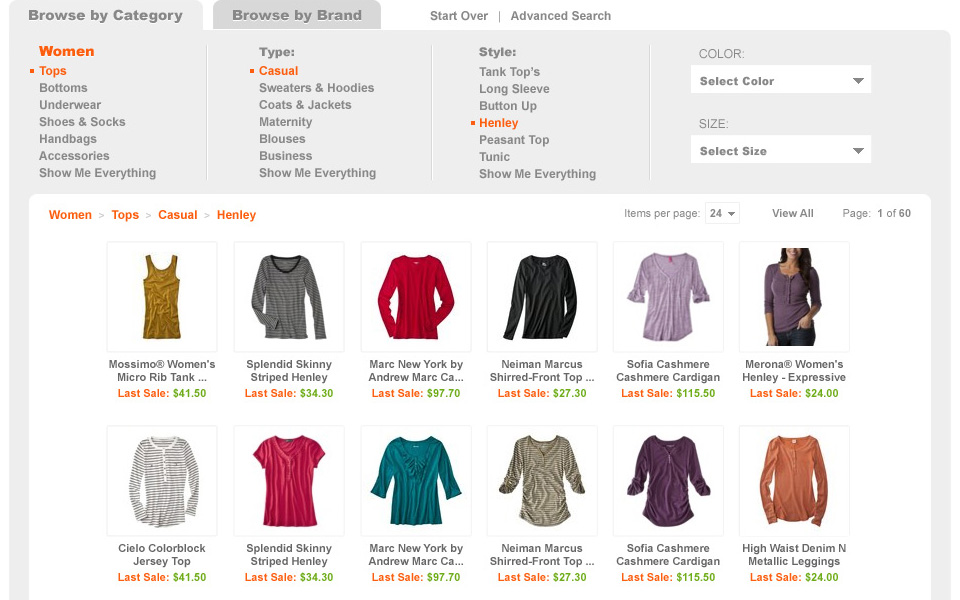Expand the Items per page dropdown
This screenshot has width=960, height=600.
click(x=722, y=213)
